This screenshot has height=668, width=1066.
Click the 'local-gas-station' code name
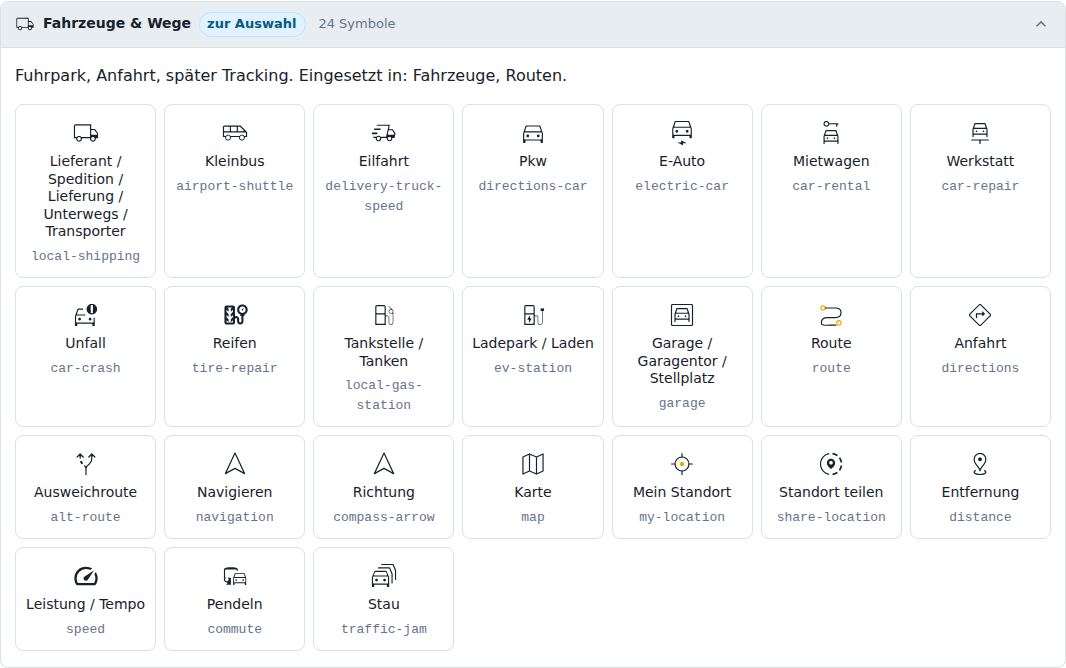(x=383, y=395)
